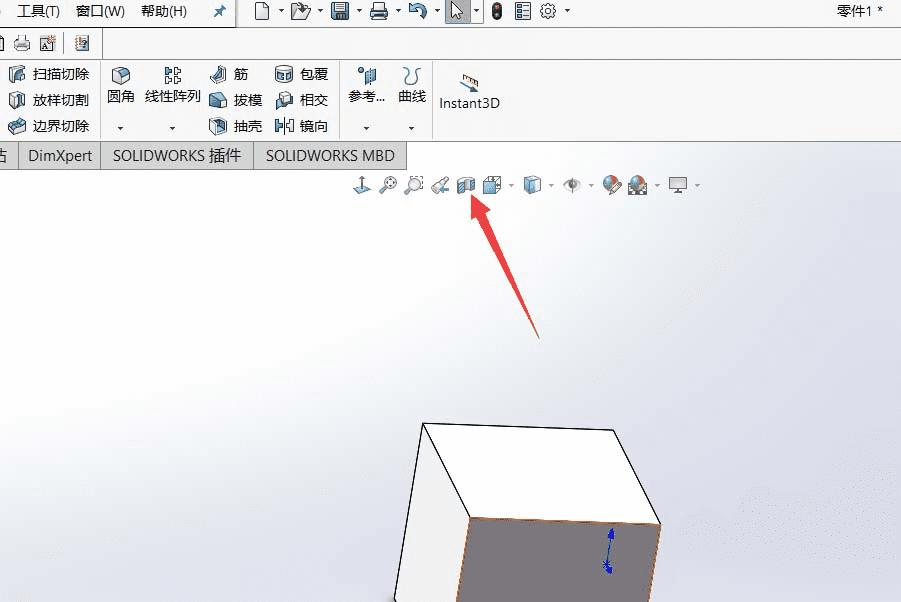Expand the Print dropdown arrow
This screenshot has height=602, width=901.
click(398, 11)
